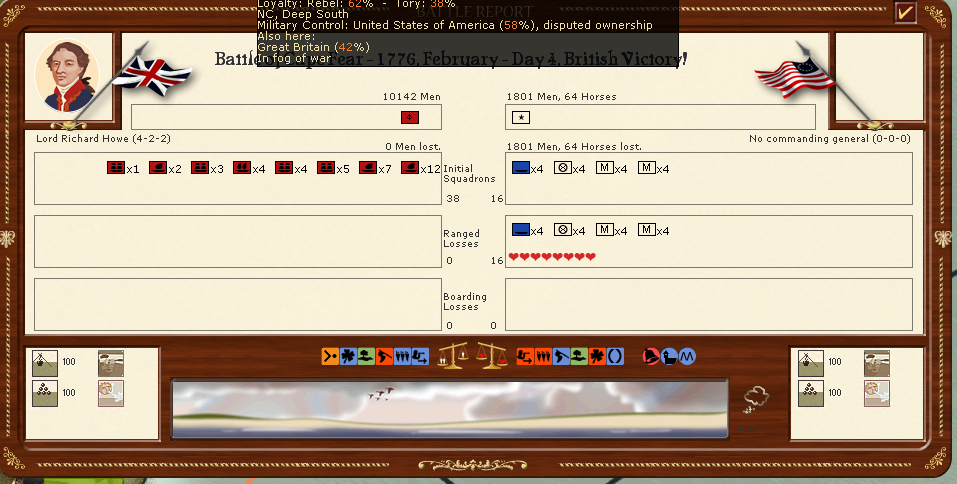This screenshot has height=484, width=957.
Task: Click the rain cloud weather icon
Action: tap(755, 402)
